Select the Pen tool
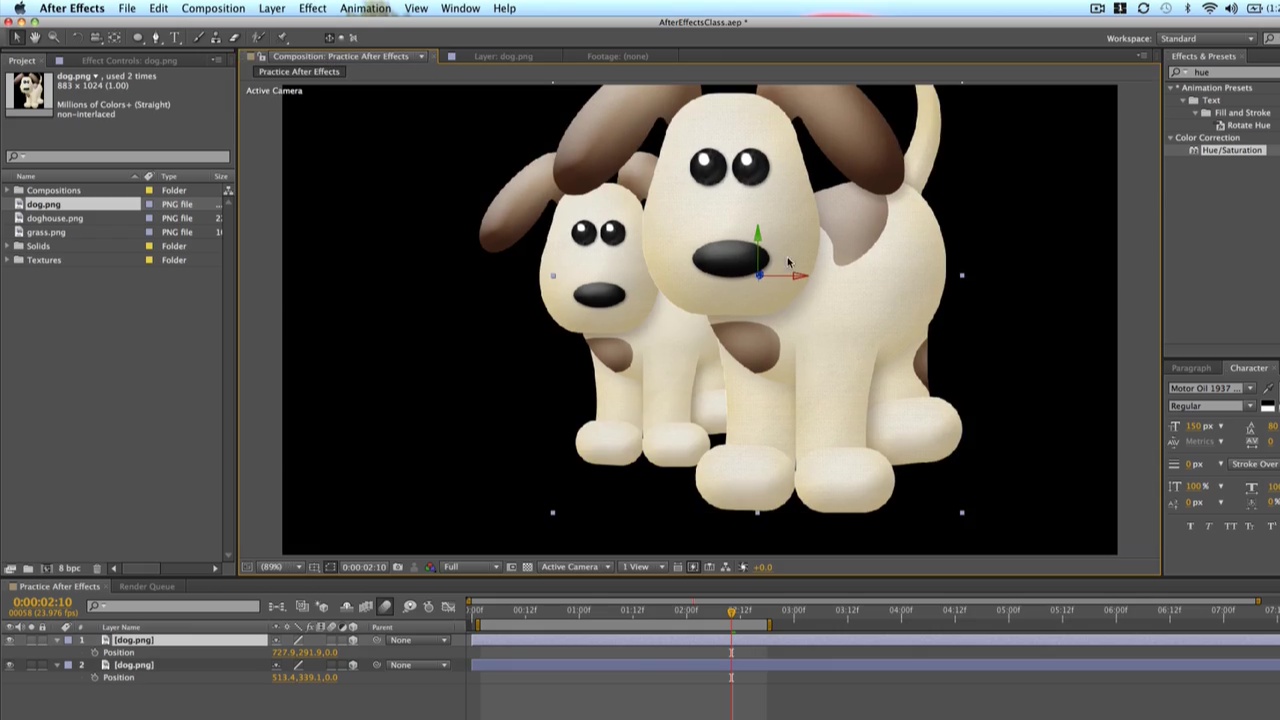Viewport: 1280px width, 720px height. coord(156,38)
